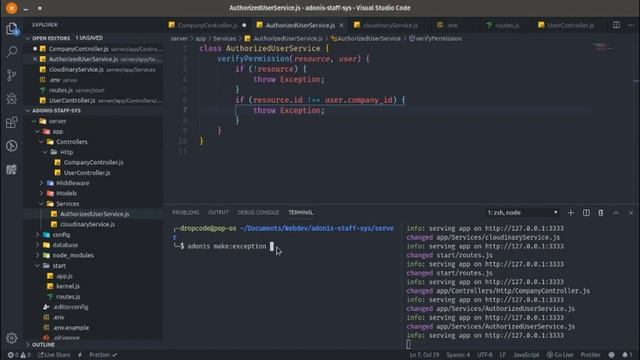Place cursor on line 7 throw Exception
640x360 pixels.
pyautogui.click(x=289, y=110)
